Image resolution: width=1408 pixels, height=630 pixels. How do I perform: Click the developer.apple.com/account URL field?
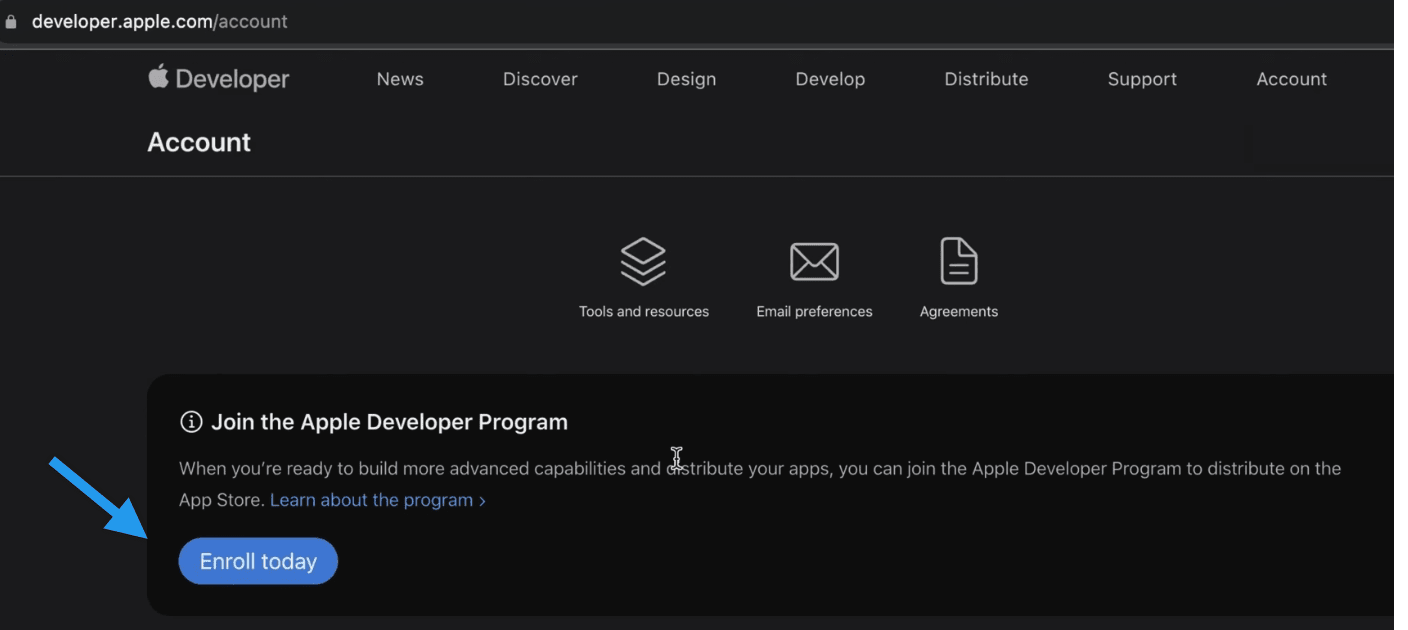[x=160, y=21]
